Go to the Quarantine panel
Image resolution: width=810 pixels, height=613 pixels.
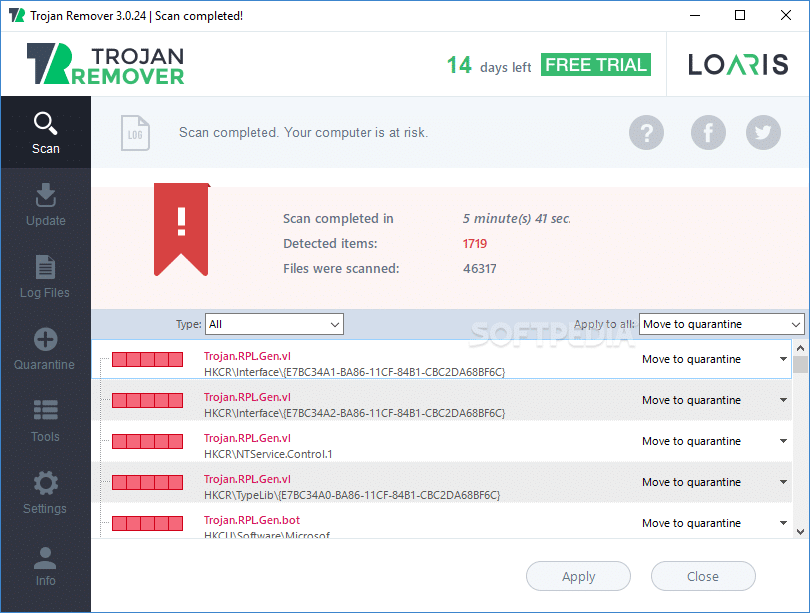coord(45,349)
